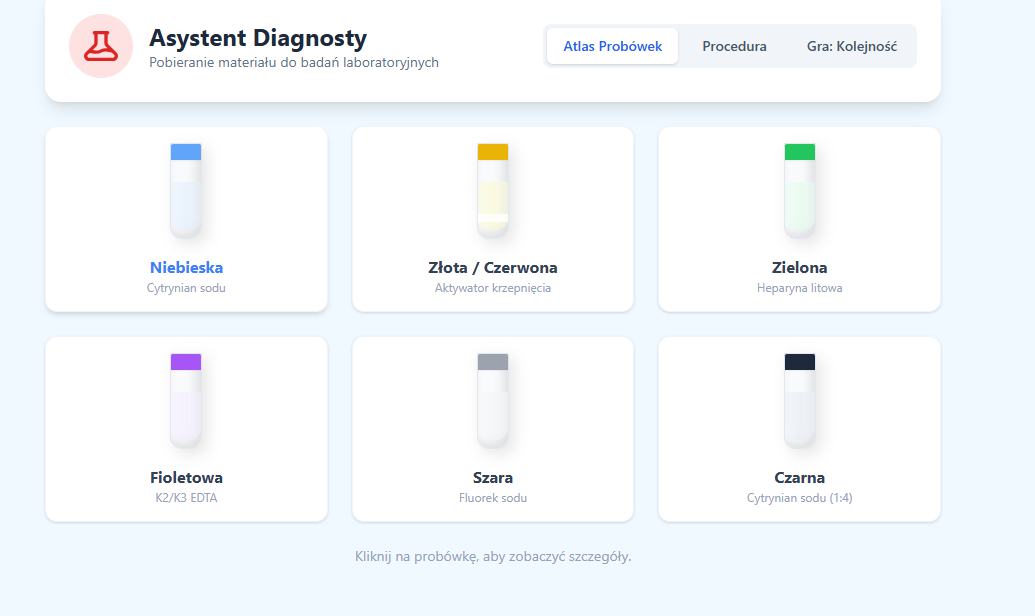Image resolution: width=1035 pixels, height=616 pixels.
Task: Click the Asystent Diagnosty heading
Action: click(x=258, y=39)
